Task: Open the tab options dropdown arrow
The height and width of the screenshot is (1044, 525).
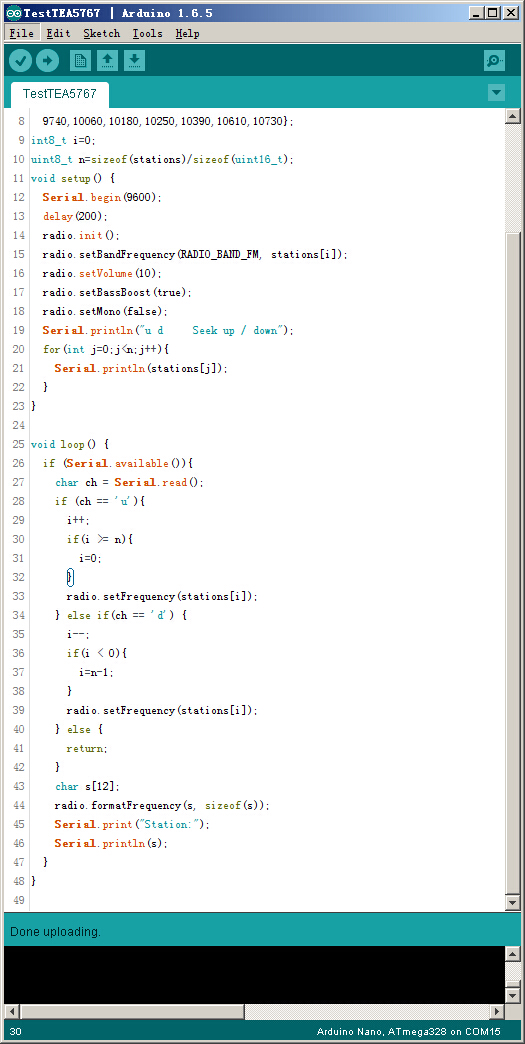Action: tap(496, 93)
